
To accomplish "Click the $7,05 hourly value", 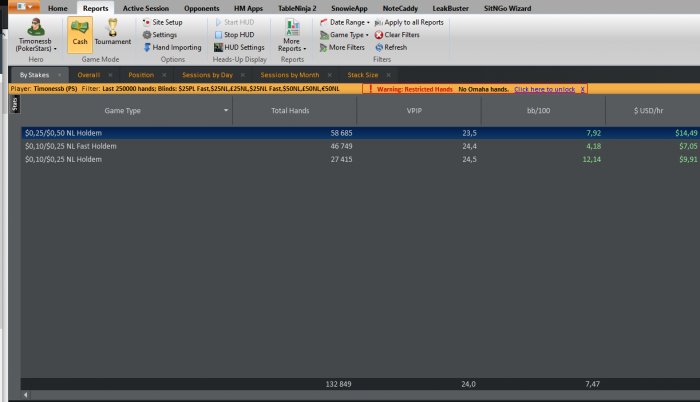I will (x=688, y=146).
